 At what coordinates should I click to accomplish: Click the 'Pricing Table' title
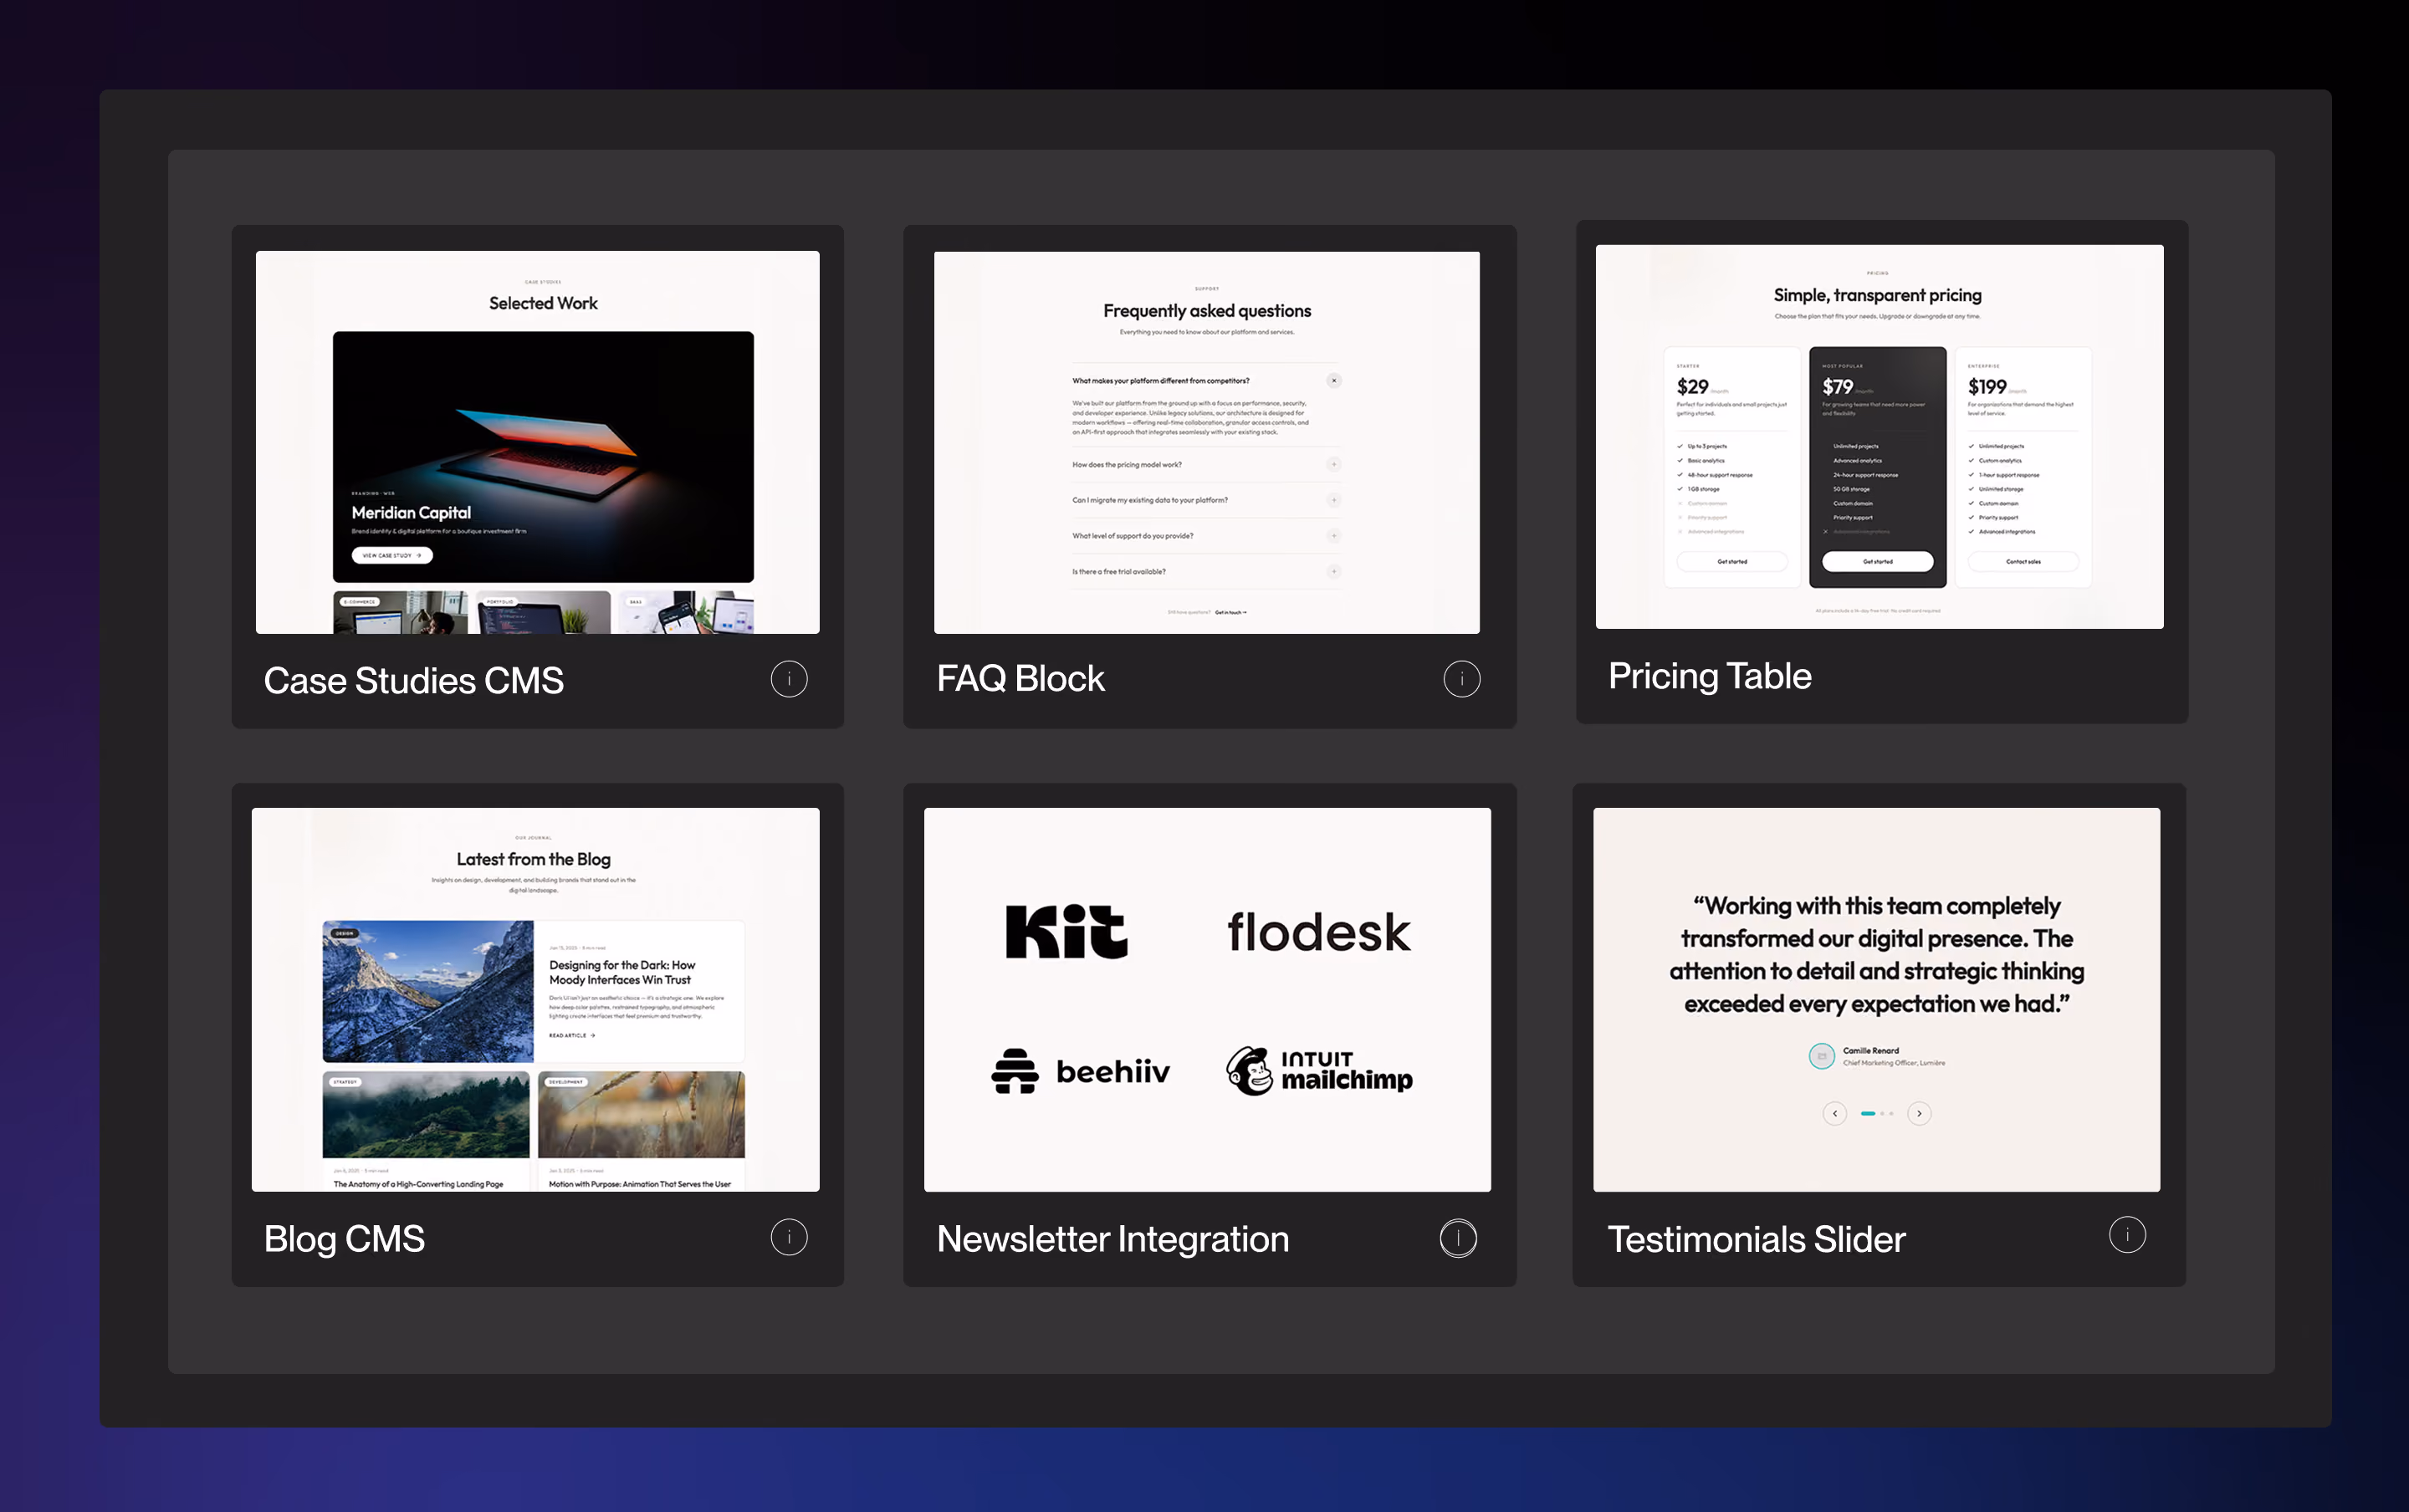[x=1709, y=676]
